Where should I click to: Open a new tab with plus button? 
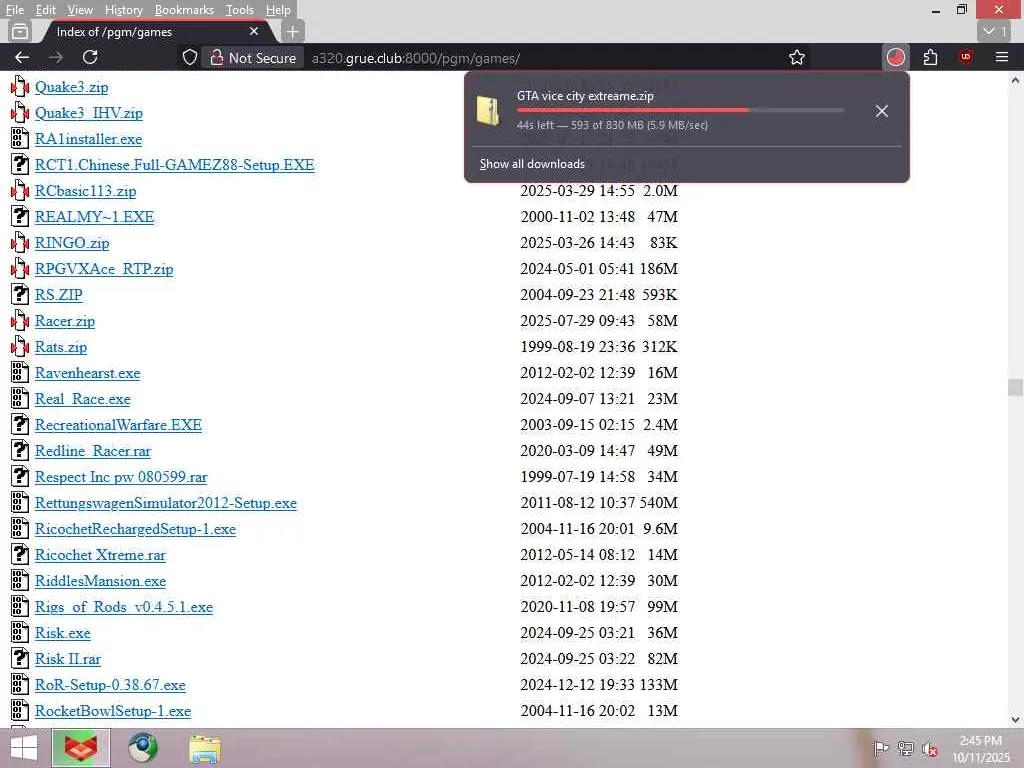(293, 31)
